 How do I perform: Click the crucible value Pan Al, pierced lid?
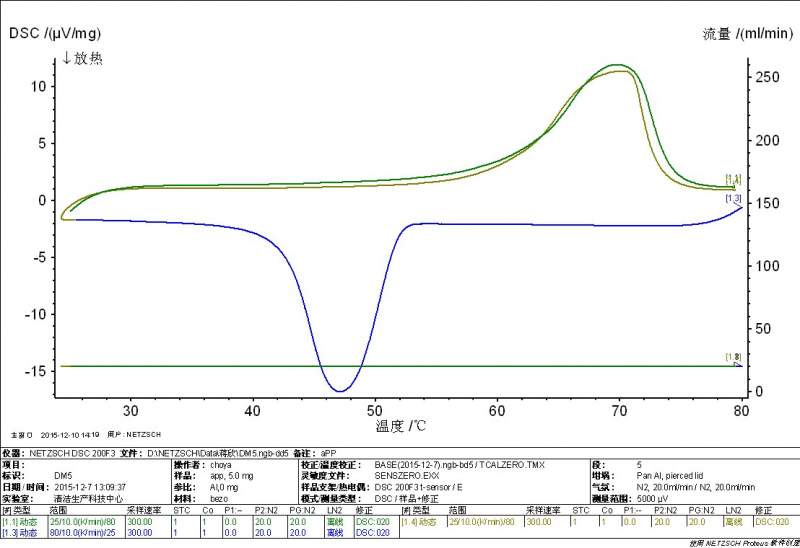click(x=670, y=476)
